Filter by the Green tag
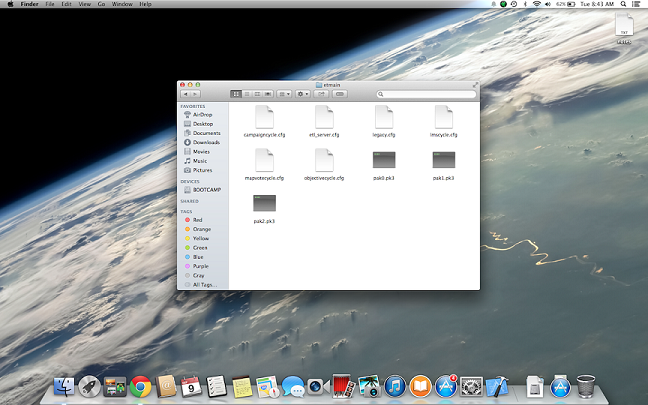 click(x=202, y=248)
